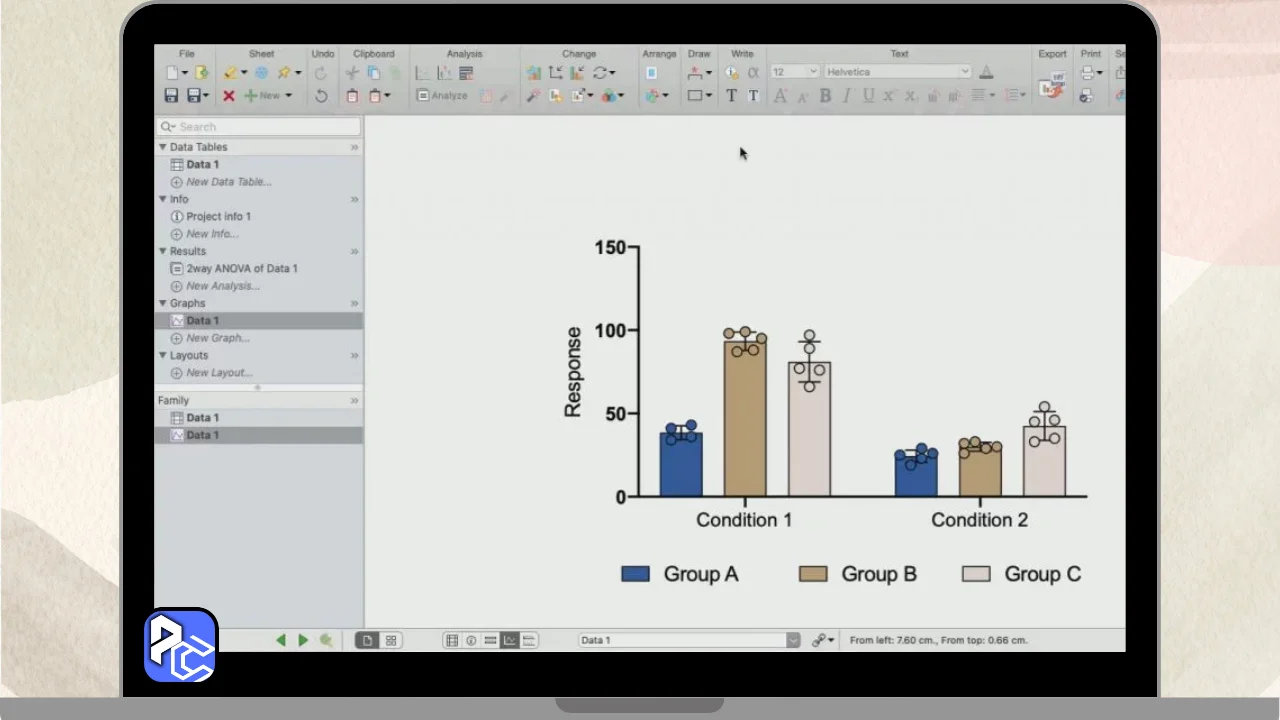
Task: Click the Analyze button in Analysis group
Action: point(442,96)
